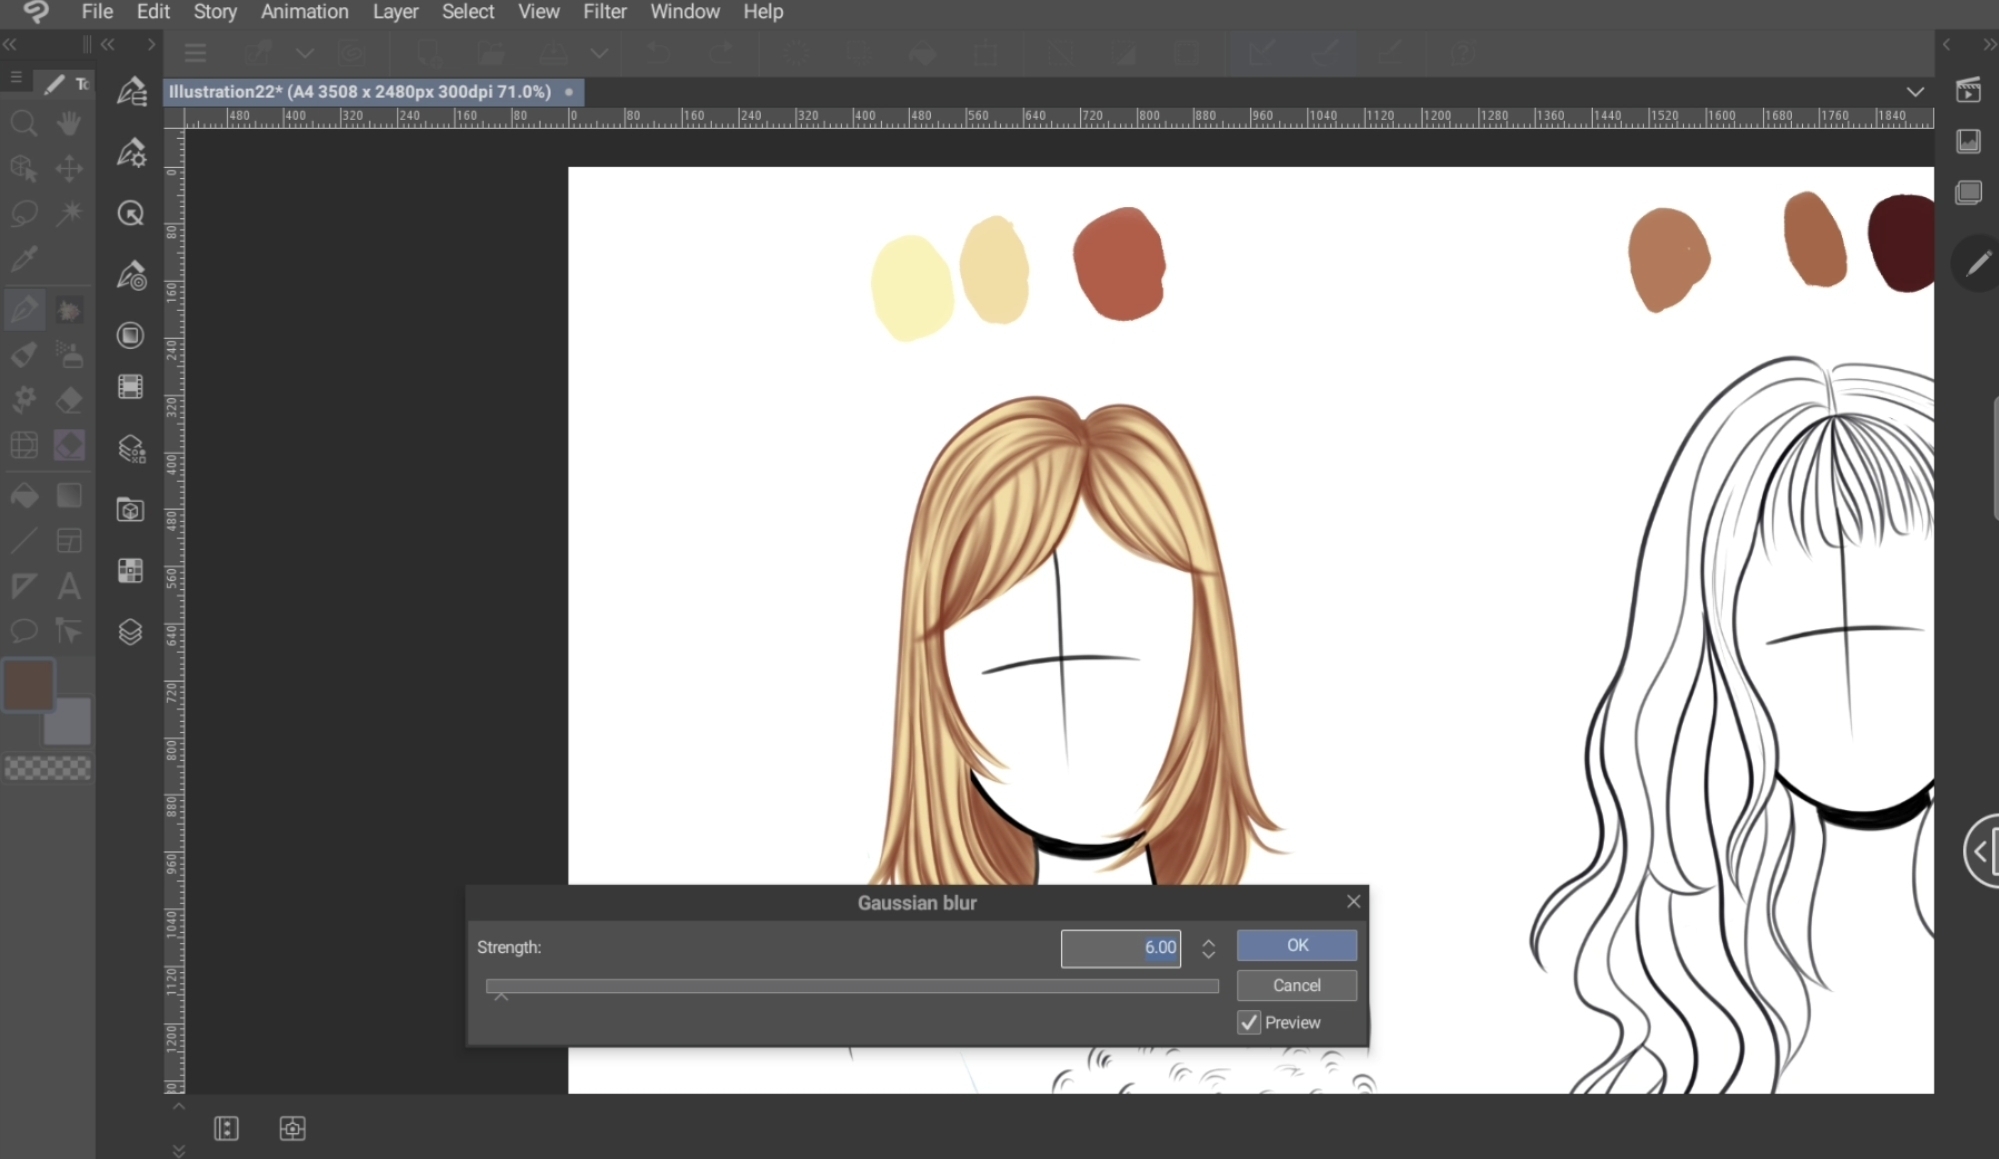Open the 3D Material folder icon
This screenshot has height=1159, width=1999.
(x=131, y=510)
